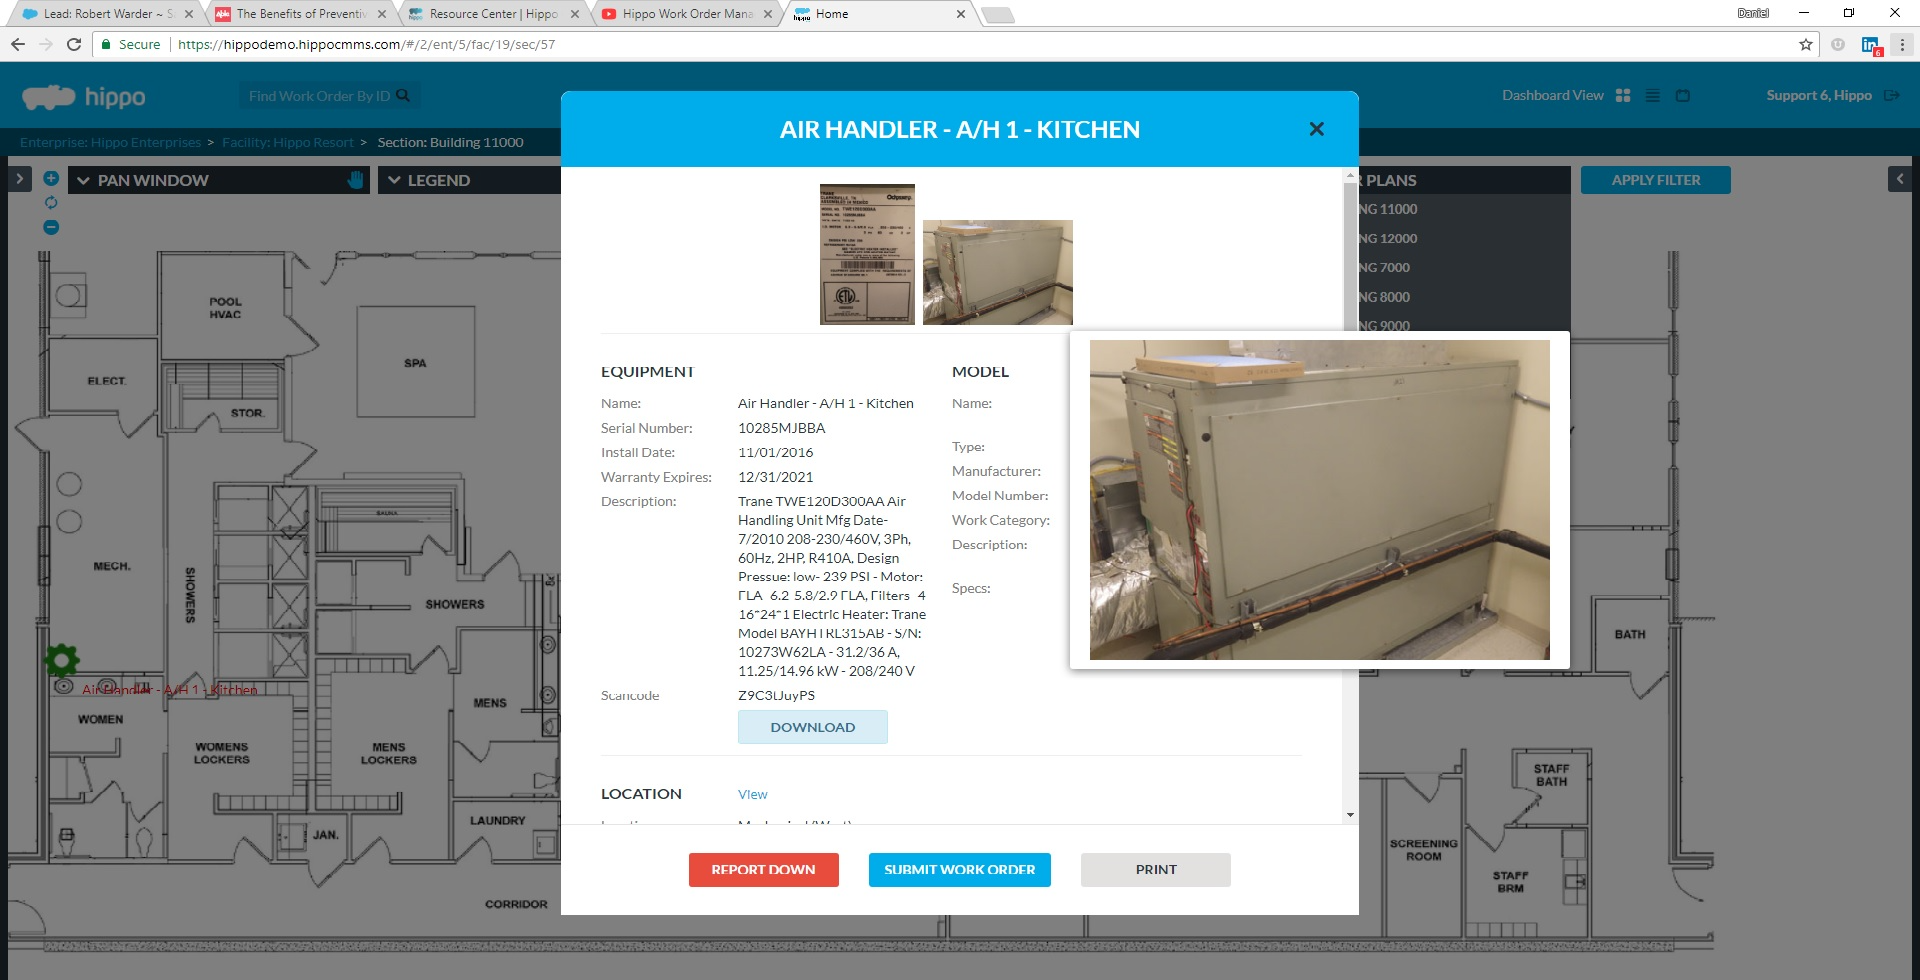Log out using the exit icon
1920x980 pixels.
(x=1892, y=95)
